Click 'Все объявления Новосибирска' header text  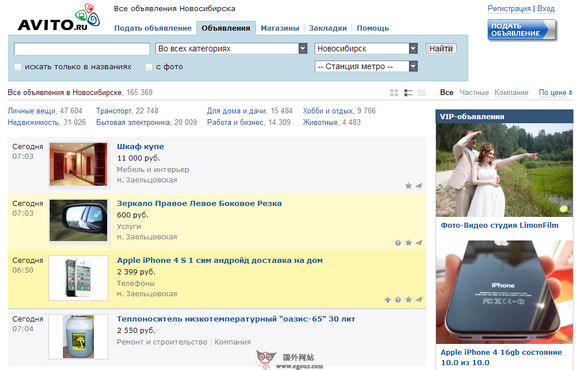[x=174, y=9]
